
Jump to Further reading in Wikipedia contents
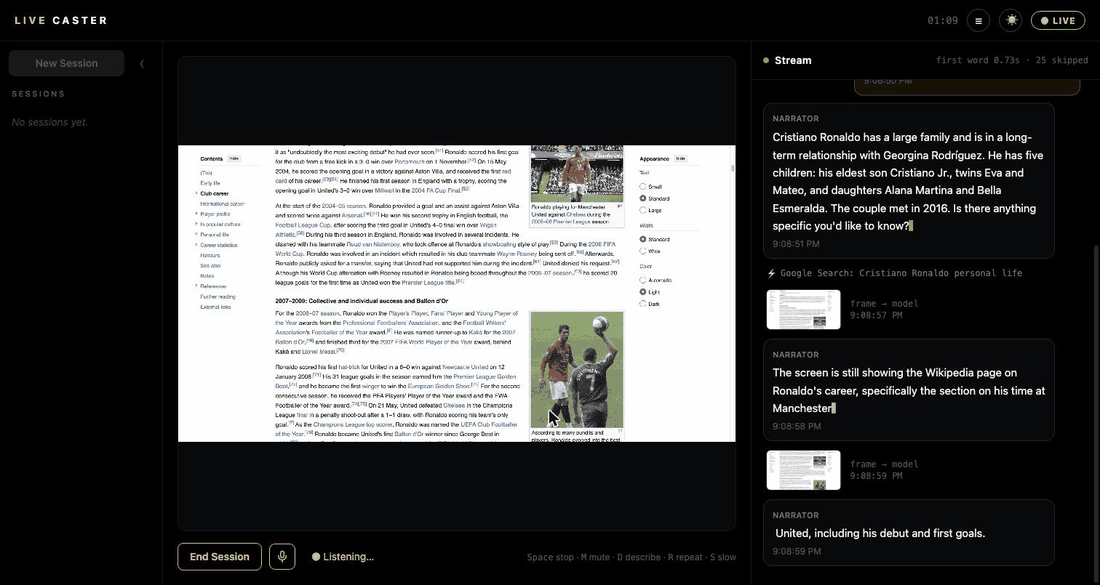(218, 297)
